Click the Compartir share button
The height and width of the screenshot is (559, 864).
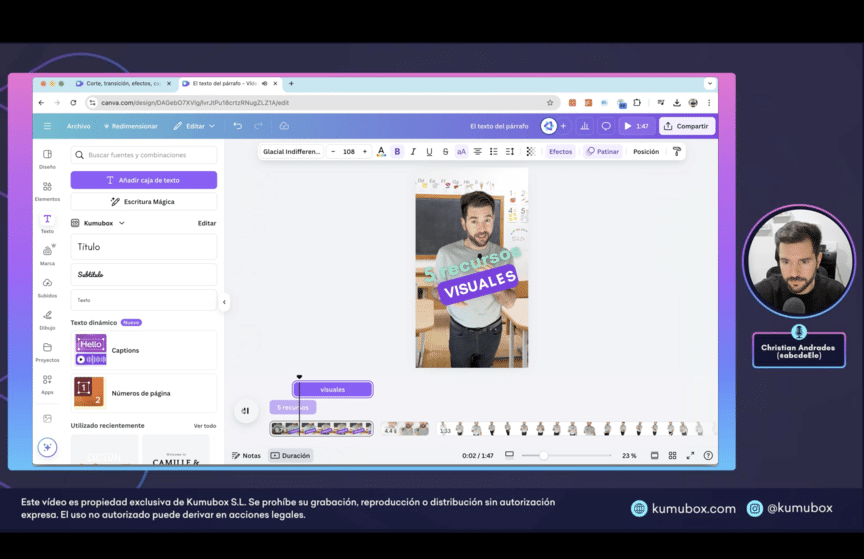coord(687,126)
